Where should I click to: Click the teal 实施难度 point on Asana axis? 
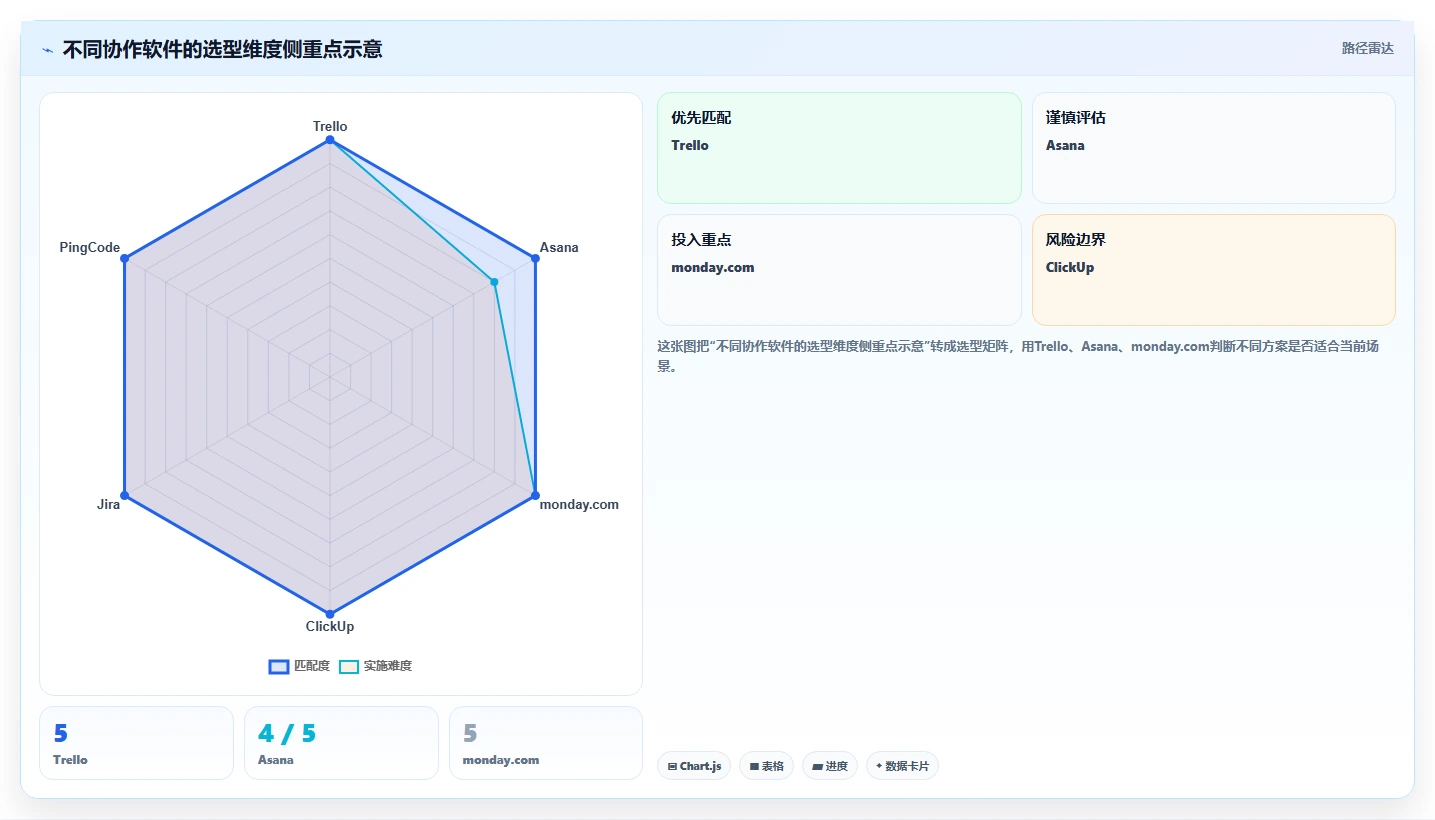[x=494, y=282]
